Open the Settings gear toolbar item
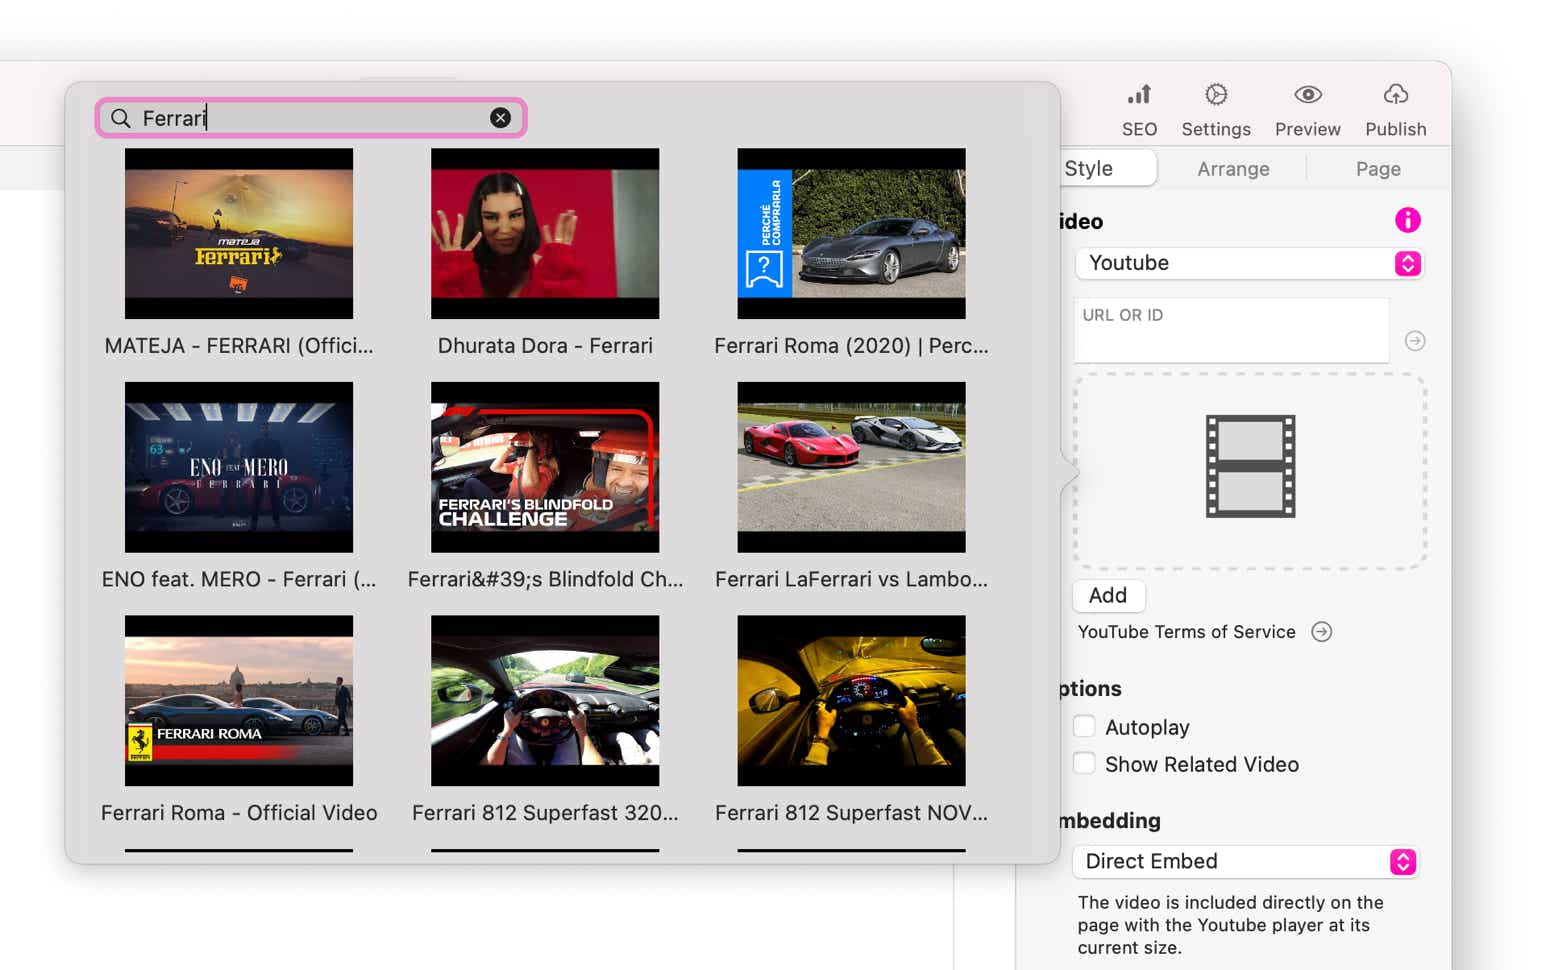1542x970 pixels. [x=1216, y=110]
